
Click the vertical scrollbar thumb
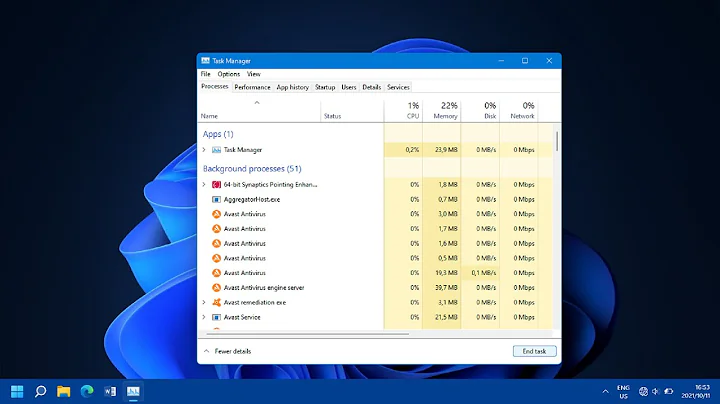coord(557,141)
